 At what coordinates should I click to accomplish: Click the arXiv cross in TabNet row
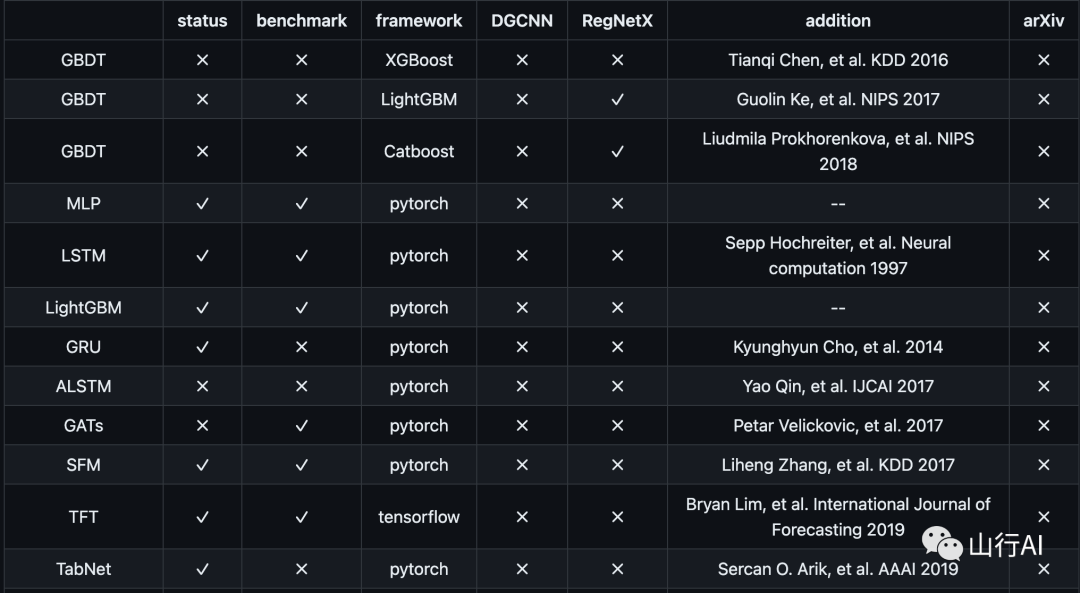tap(1043, 569)
